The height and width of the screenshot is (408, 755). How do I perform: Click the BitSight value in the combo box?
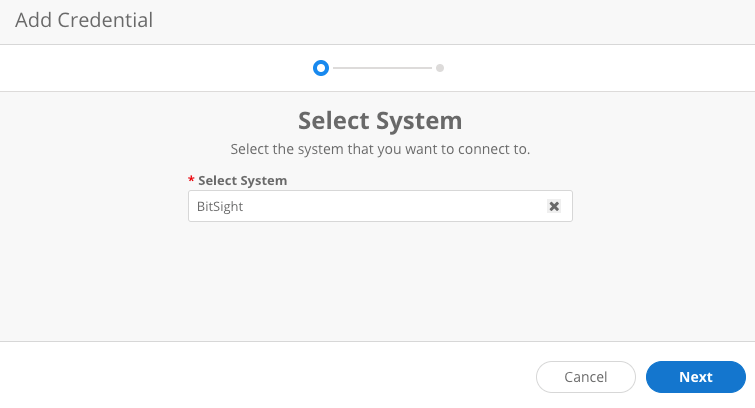coord(220,206)
